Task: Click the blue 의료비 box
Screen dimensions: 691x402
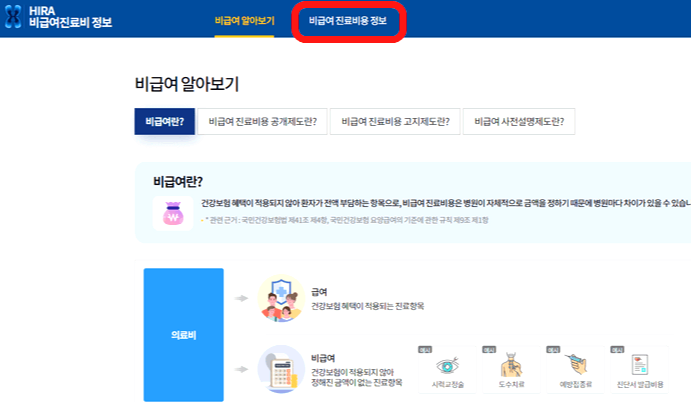Action: 183,335
